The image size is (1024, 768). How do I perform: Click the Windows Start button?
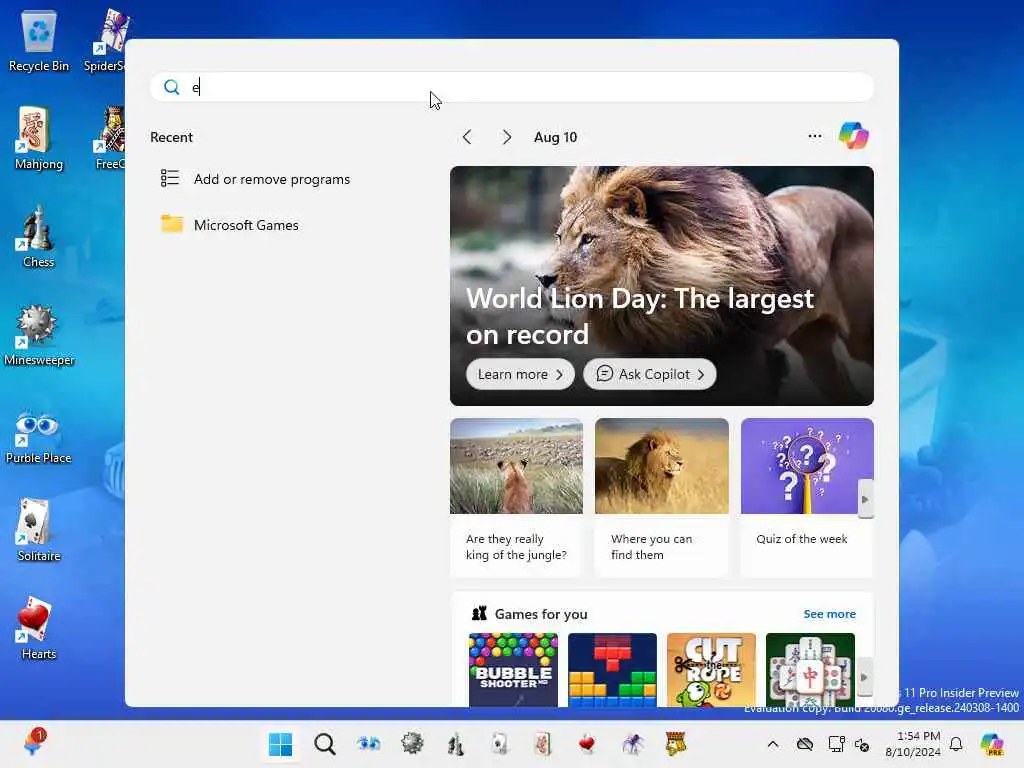[x=281, y=744]
